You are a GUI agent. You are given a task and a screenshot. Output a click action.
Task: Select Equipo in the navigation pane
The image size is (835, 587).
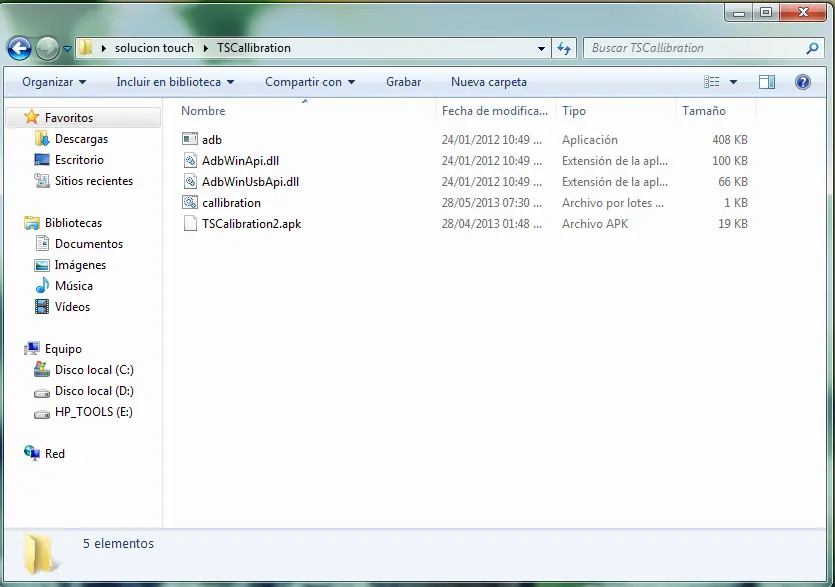click(63, 349)
